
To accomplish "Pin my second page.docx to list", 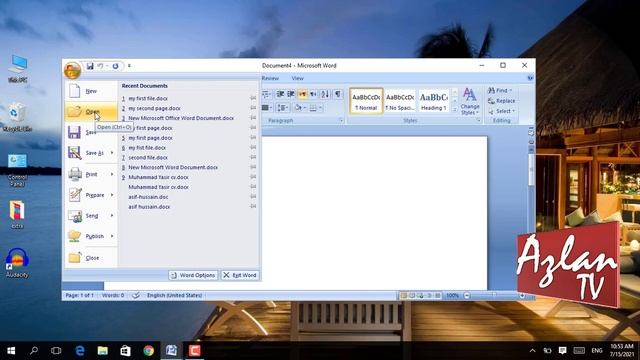I will 253,108.
